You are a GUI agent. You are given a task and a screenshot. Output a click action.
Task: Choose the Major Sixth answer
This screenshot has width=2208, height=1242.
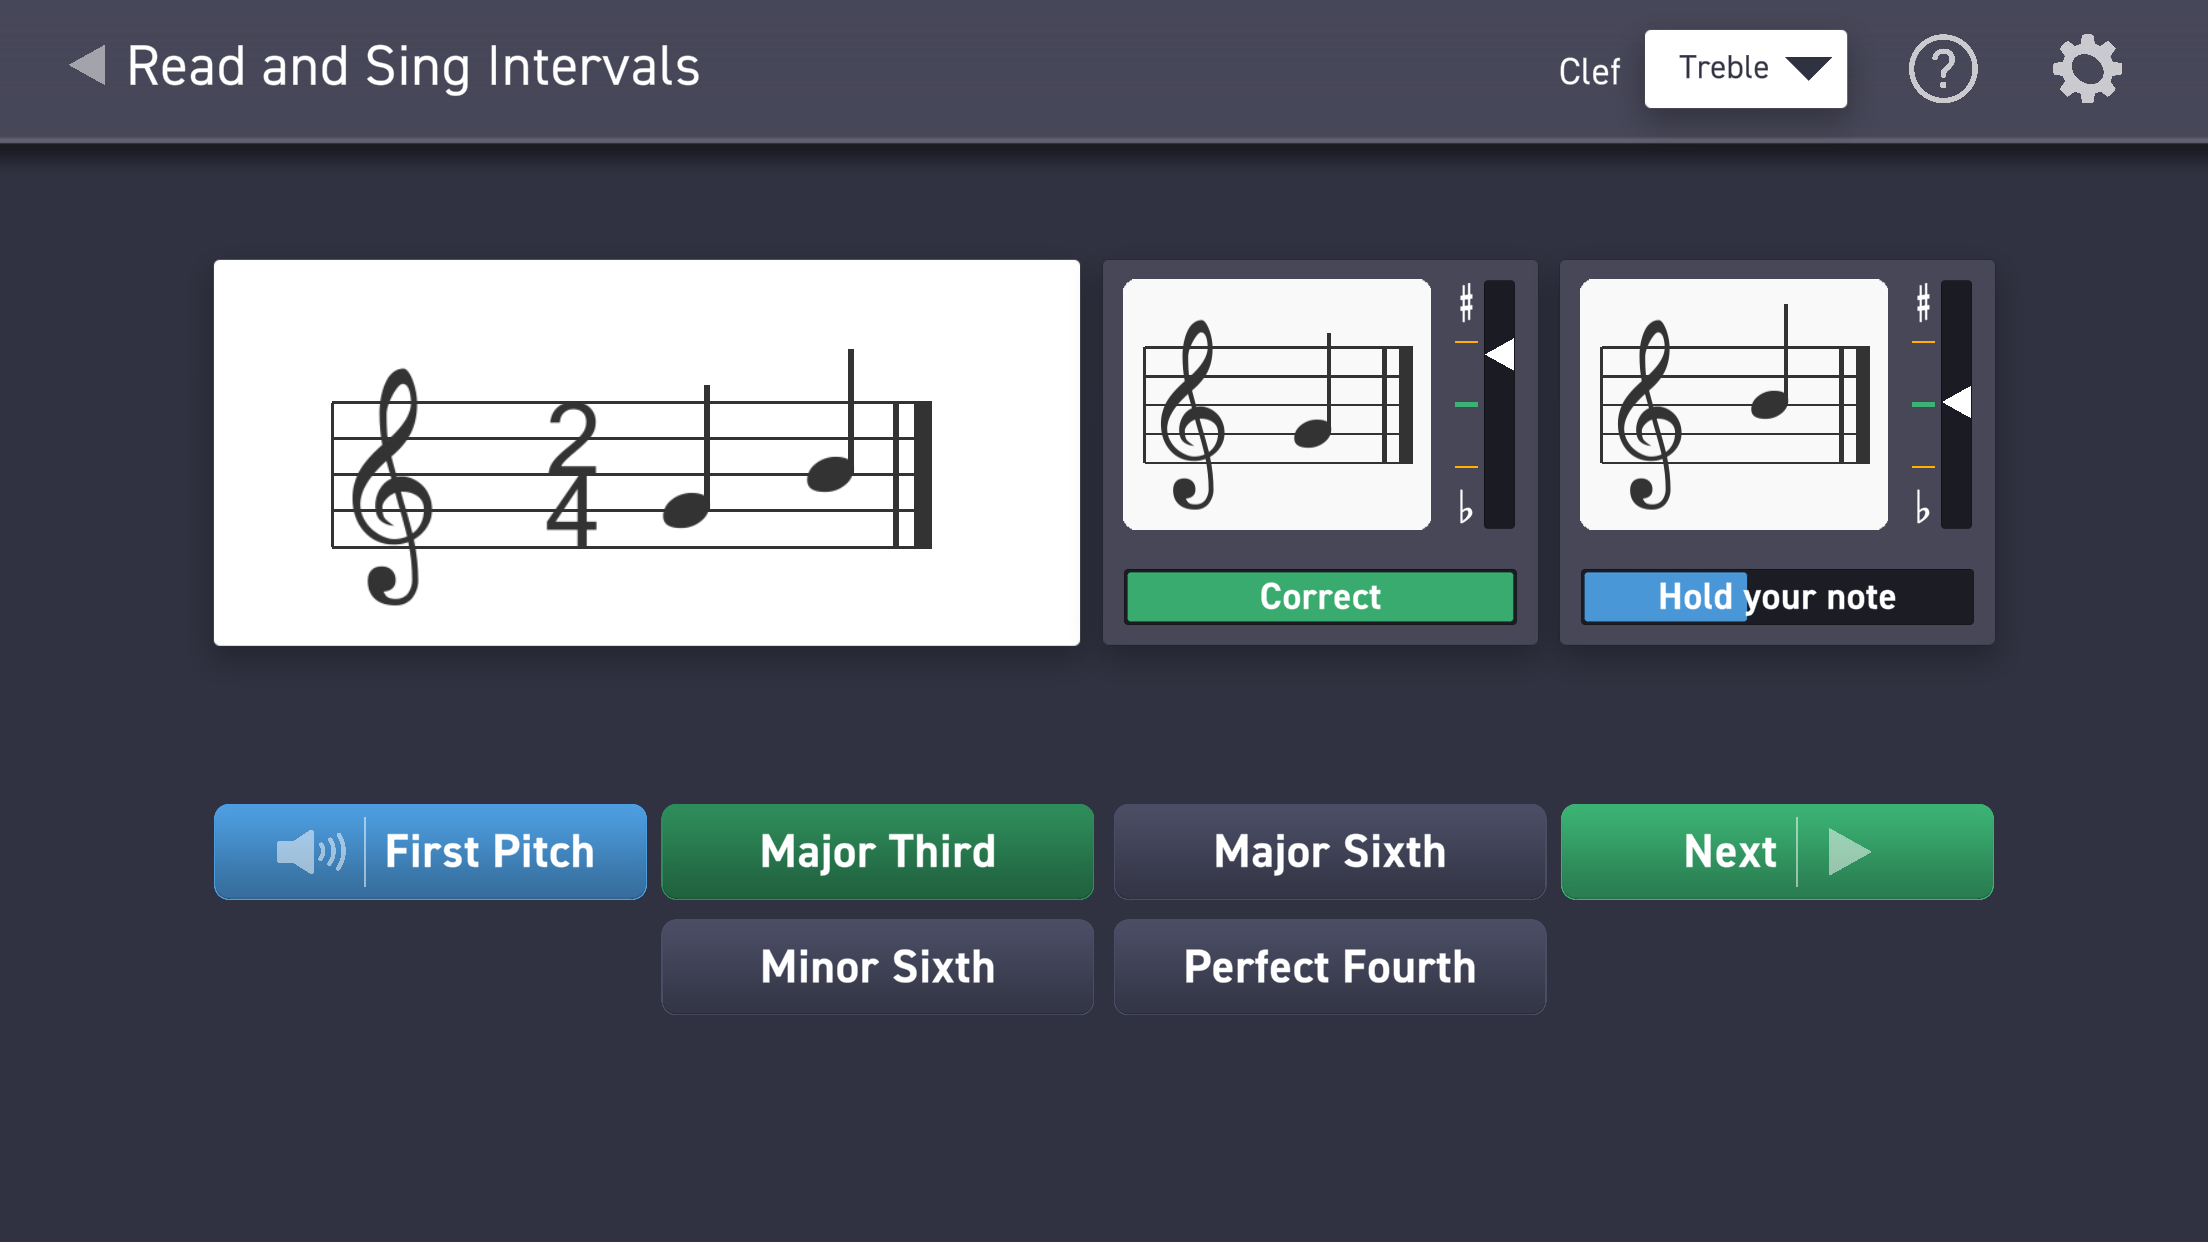click(1330, 852)
